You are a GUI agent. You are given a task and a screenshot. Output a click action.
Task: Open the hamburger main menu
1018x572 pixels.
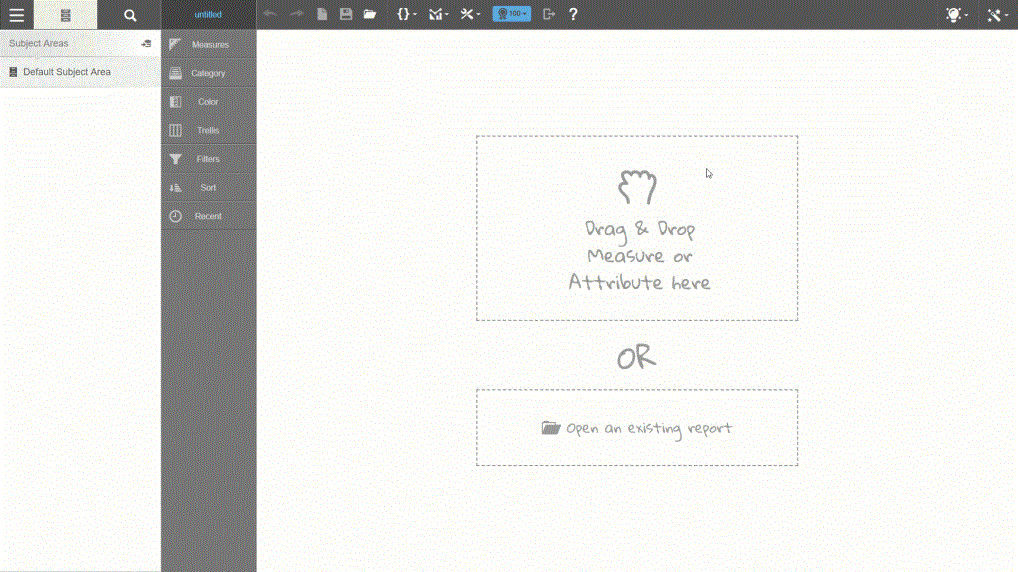(17, 15)
